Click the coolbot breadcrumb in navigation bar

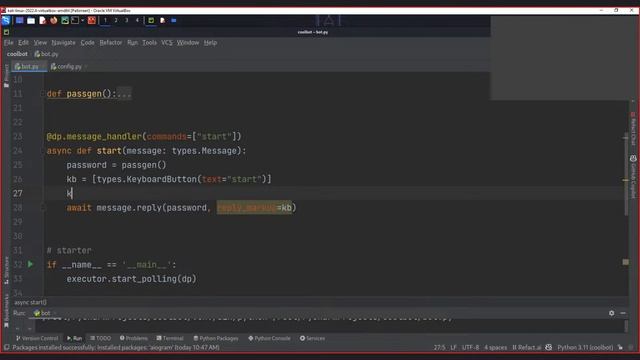point(17,54)
